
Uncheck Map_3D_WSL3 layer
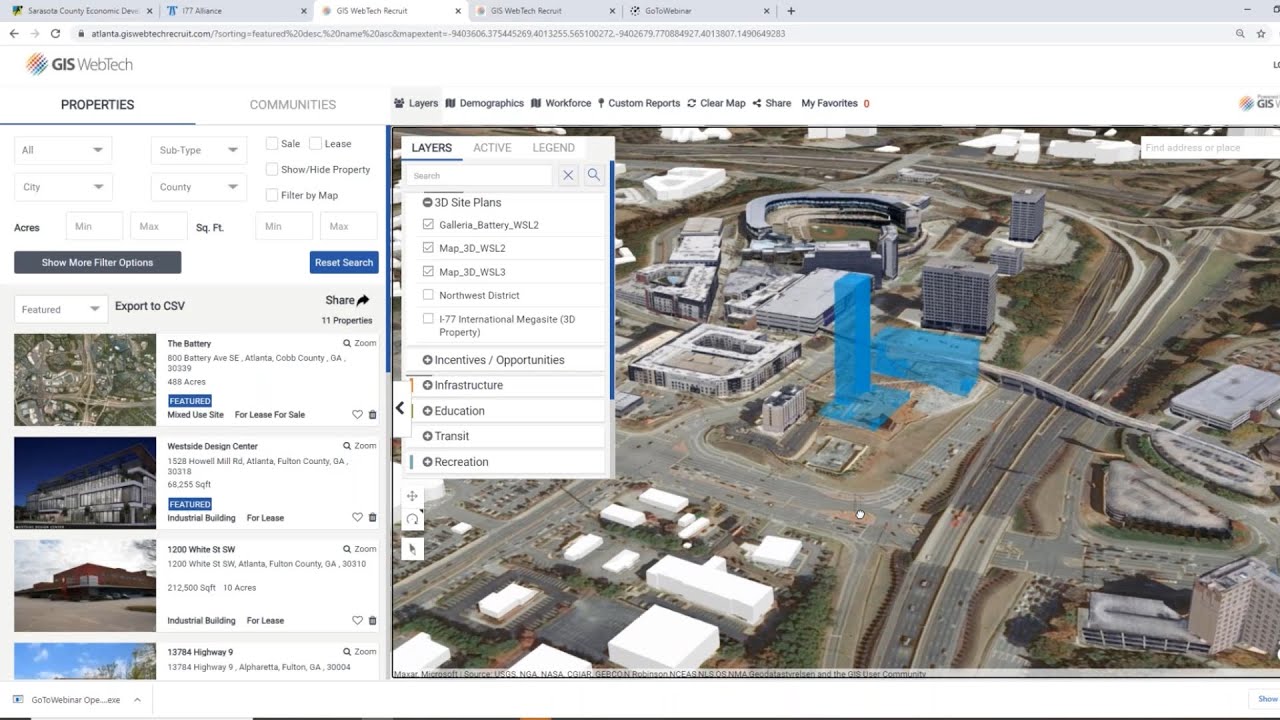point(428,272)
